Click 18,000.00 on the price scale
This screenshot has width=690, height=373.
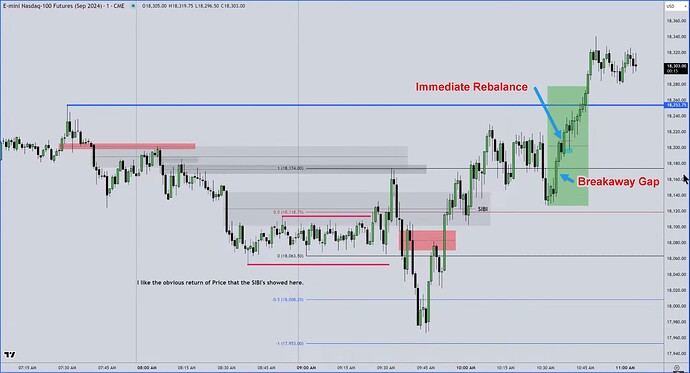(676, 306)
